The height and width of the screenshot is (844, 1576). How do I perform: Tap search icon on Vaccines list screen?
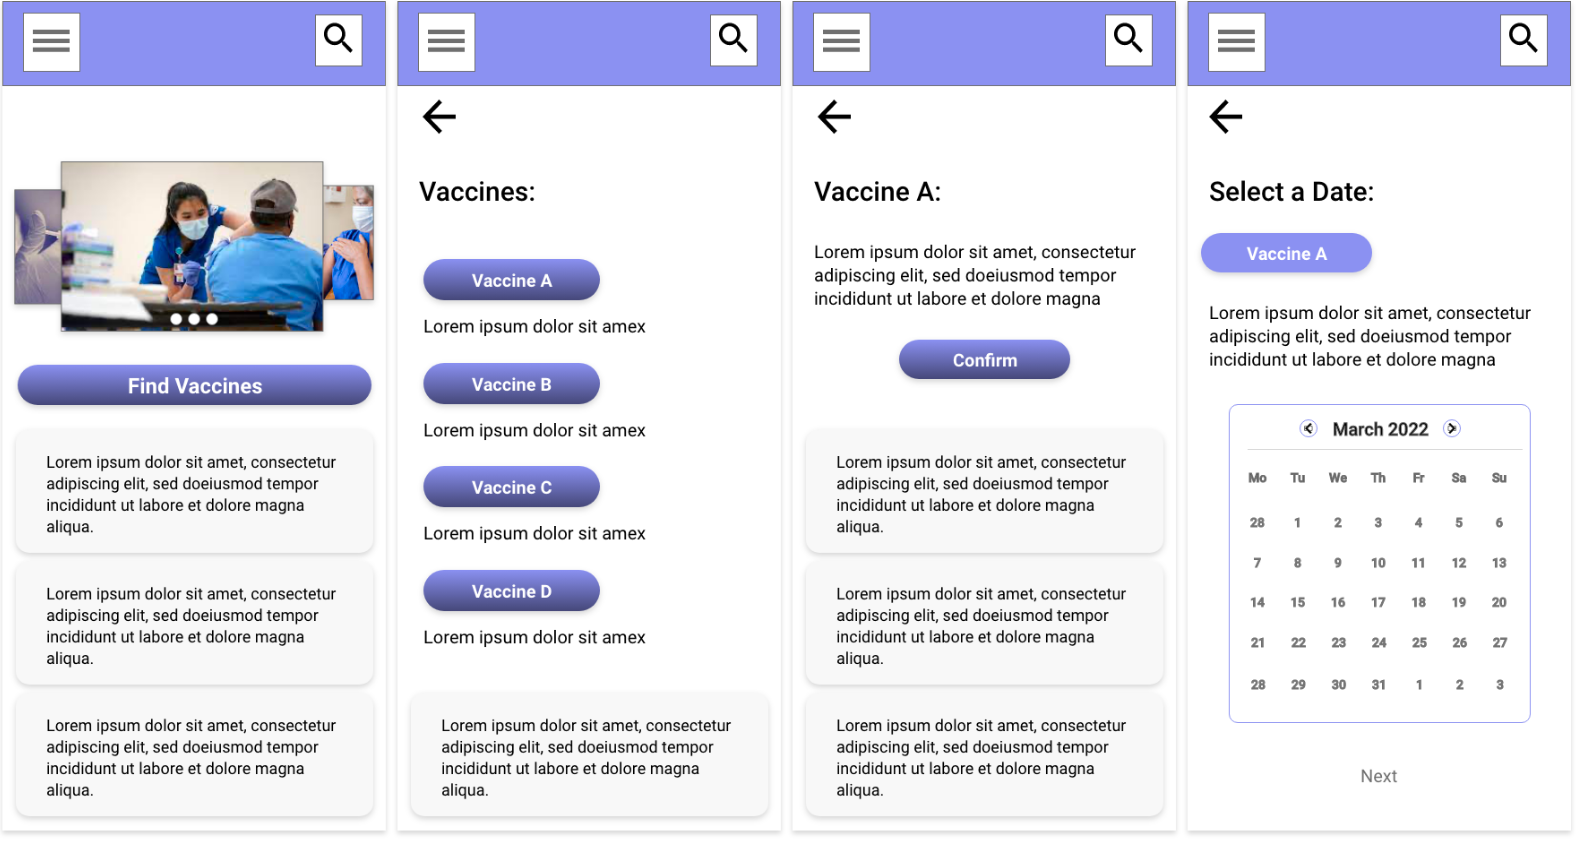(x=733, y=40)
